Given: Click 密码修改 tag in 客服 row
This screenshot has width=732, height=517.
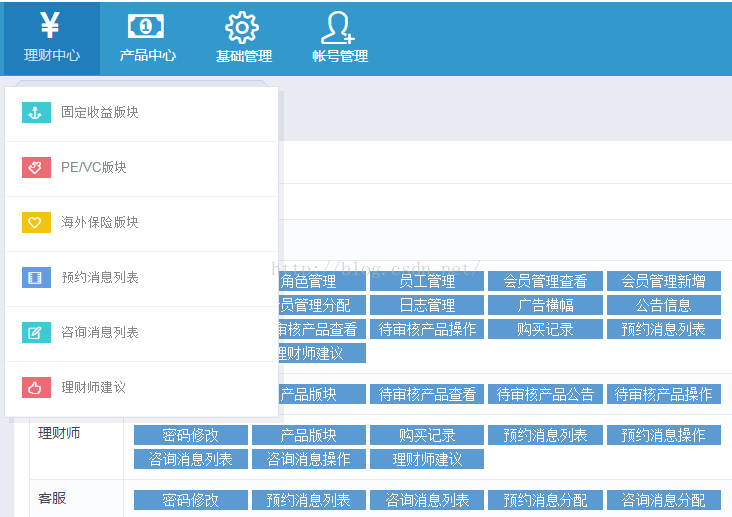Looking at the screenshot, I should tap(190, 500).
